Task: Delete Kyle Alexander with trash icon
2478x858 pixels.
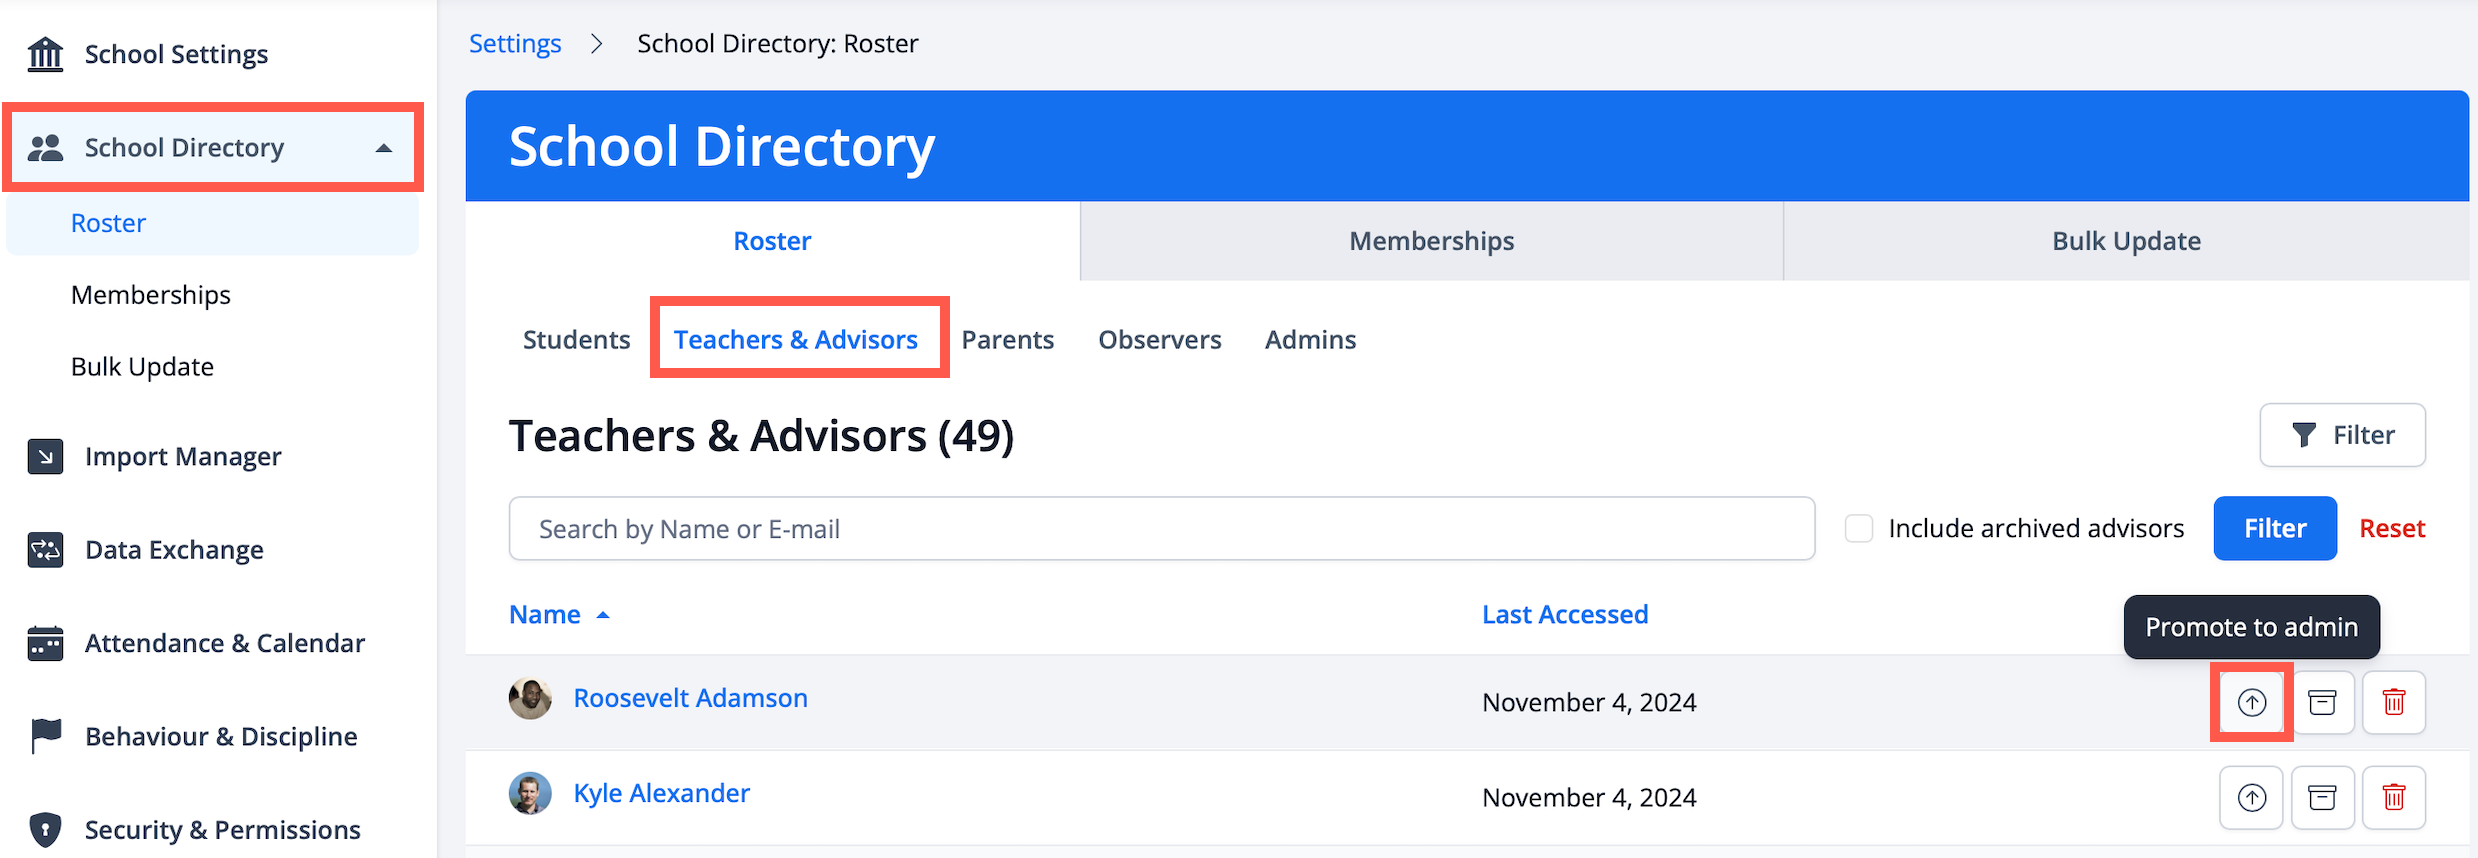Action: [2393, 798]
